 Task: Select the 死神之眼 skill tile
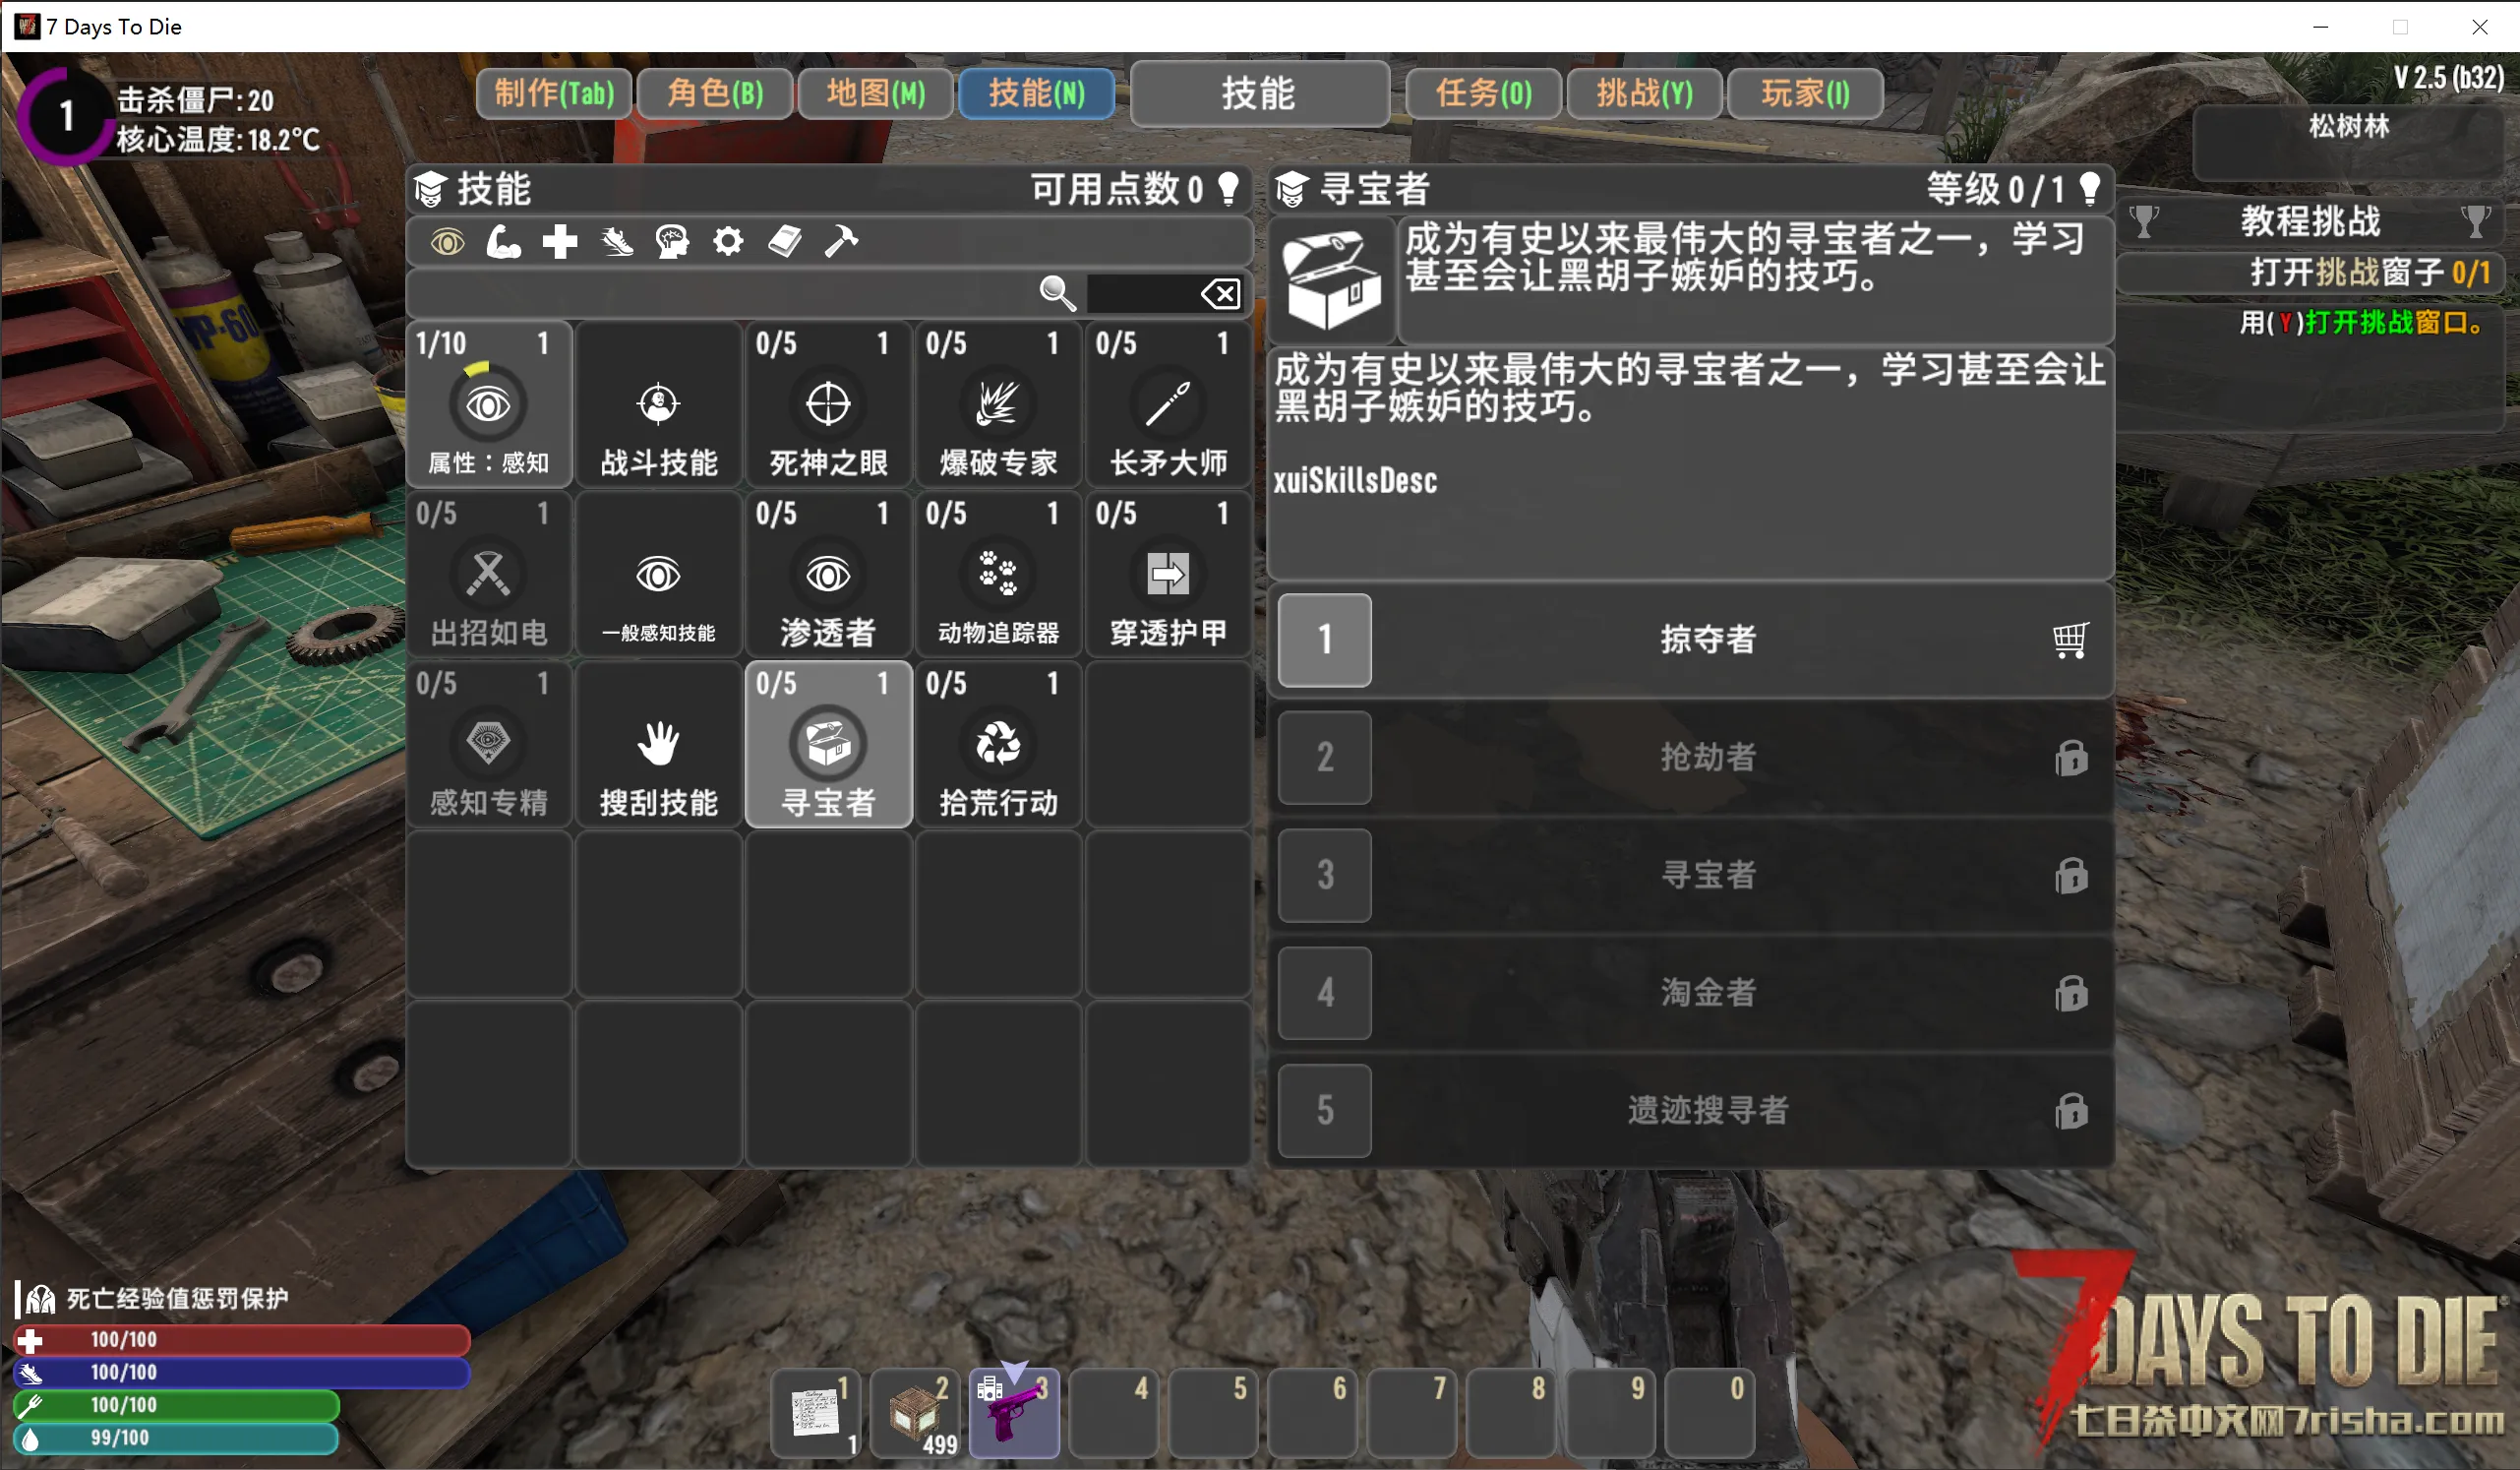828,405
